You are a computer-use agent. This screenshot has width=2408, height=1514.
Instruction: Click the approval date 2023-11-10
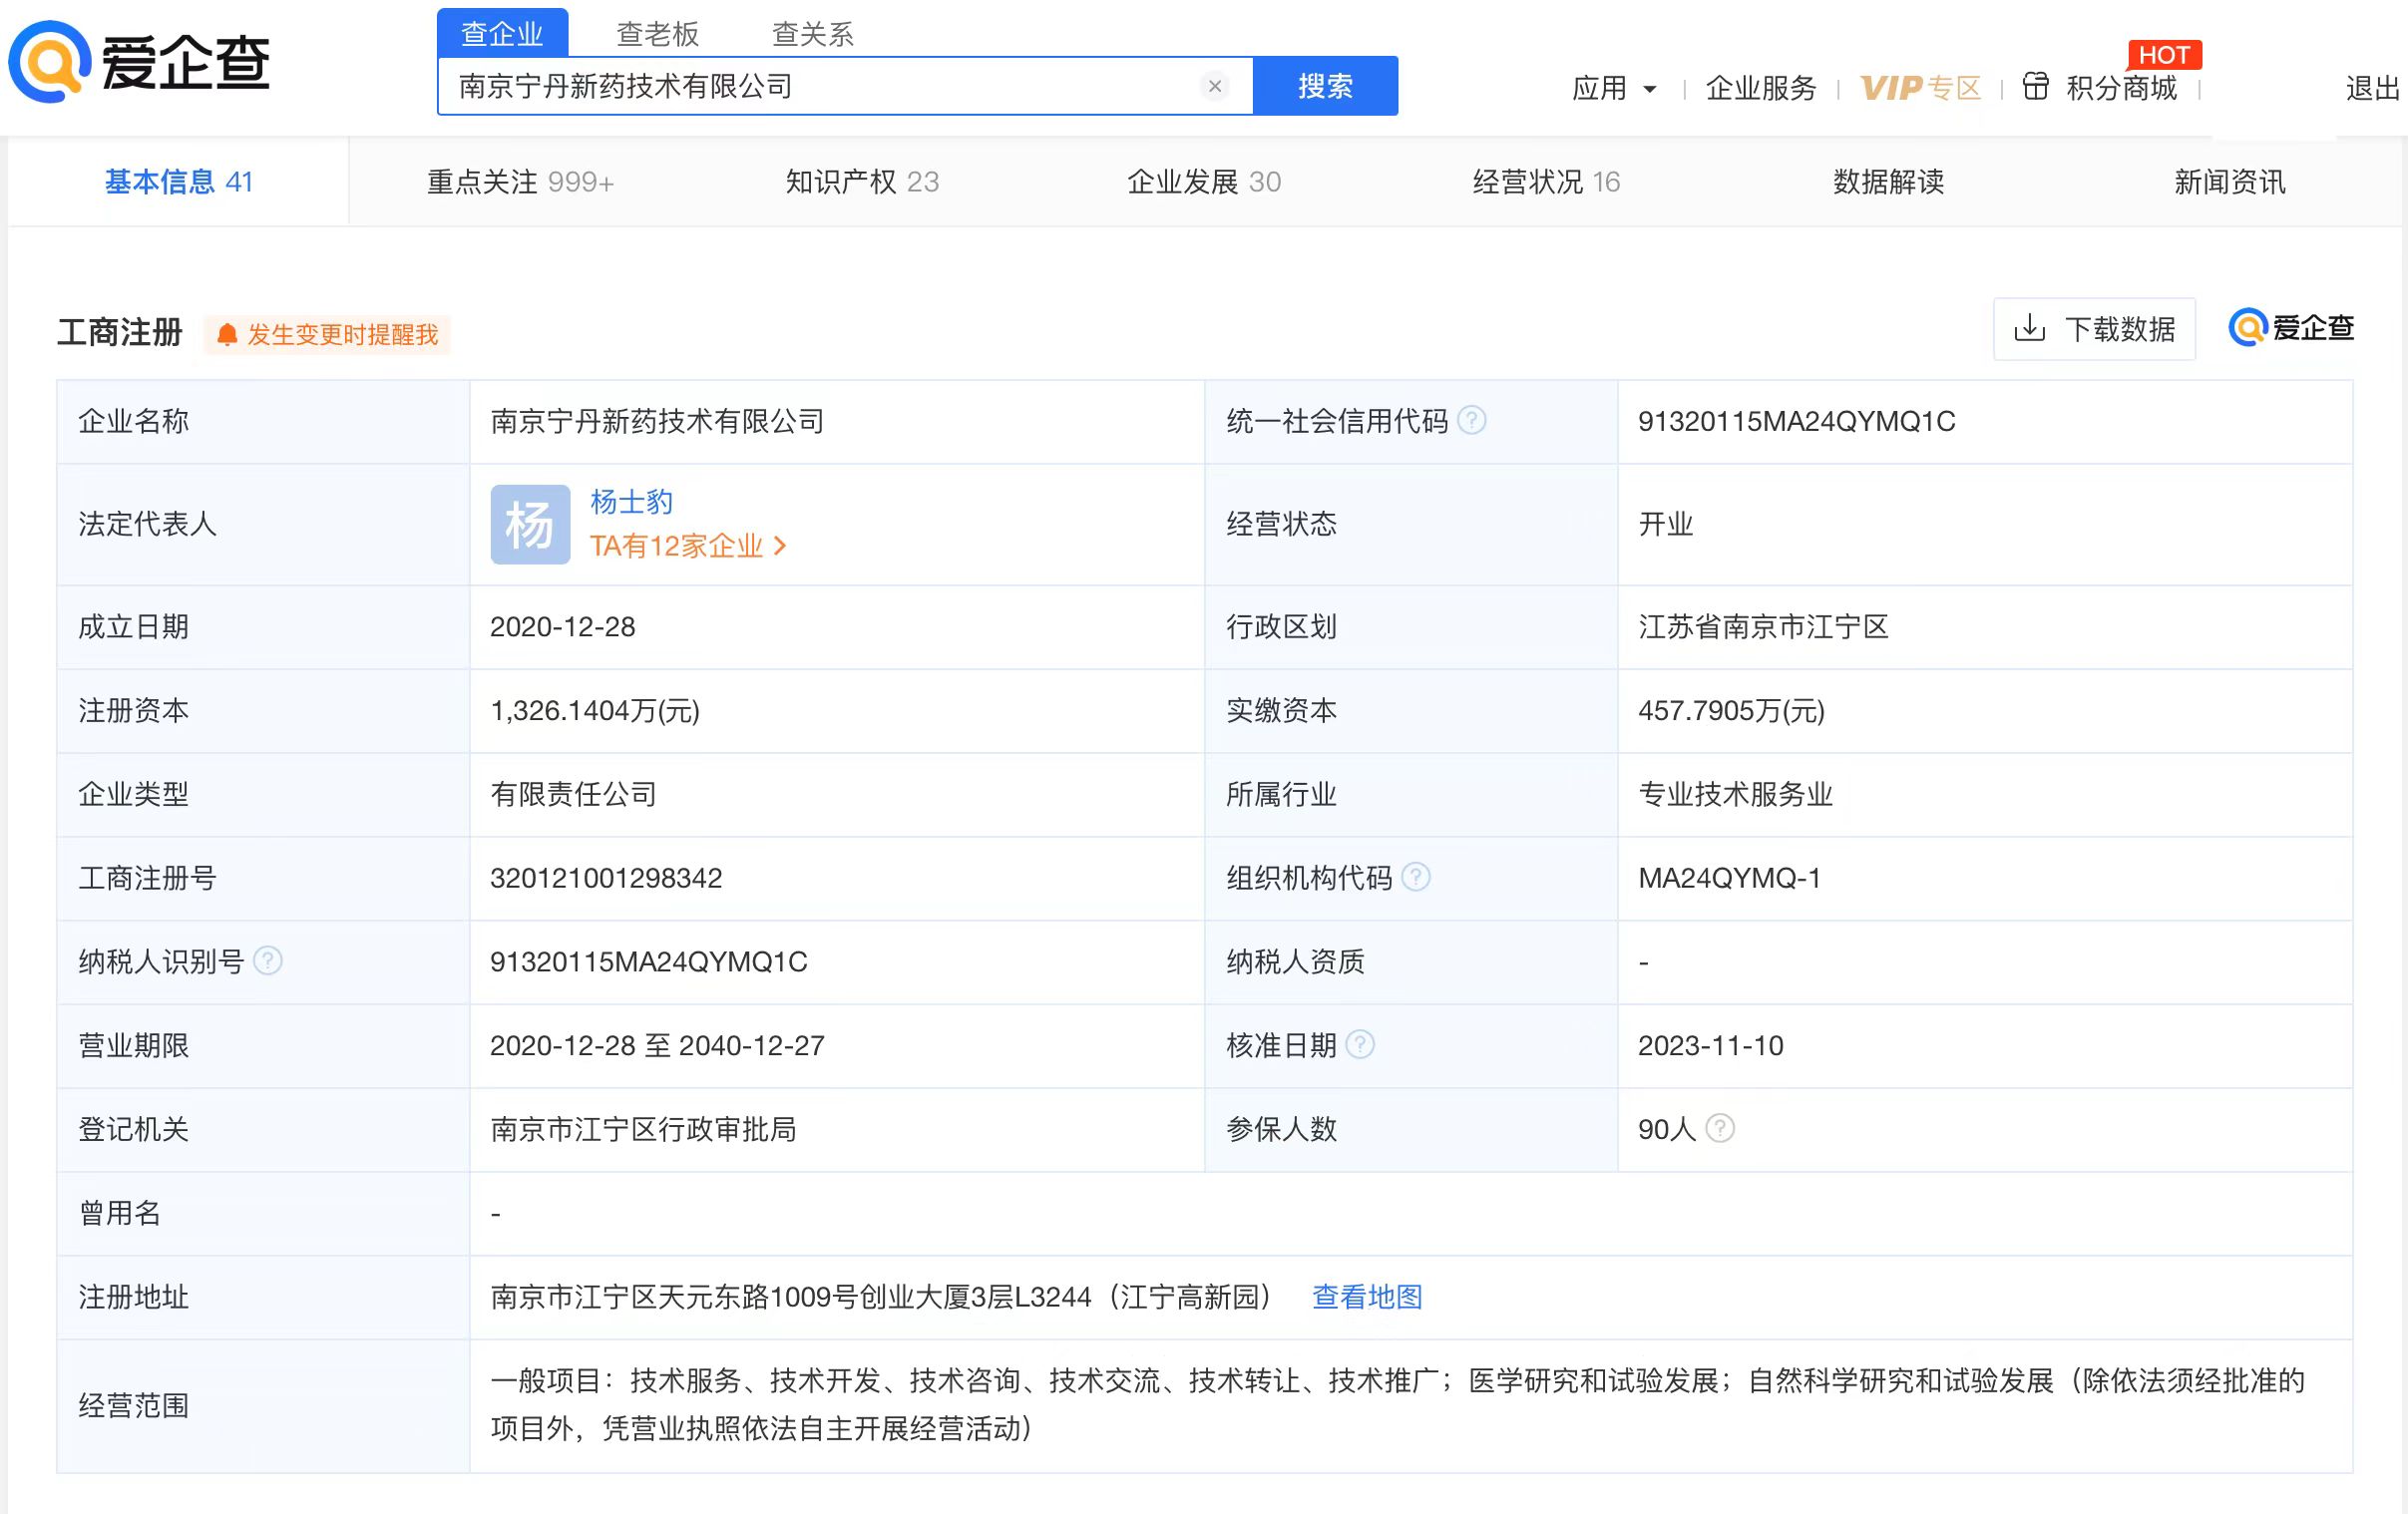pyautogui.click(x=1710, y=1046)
